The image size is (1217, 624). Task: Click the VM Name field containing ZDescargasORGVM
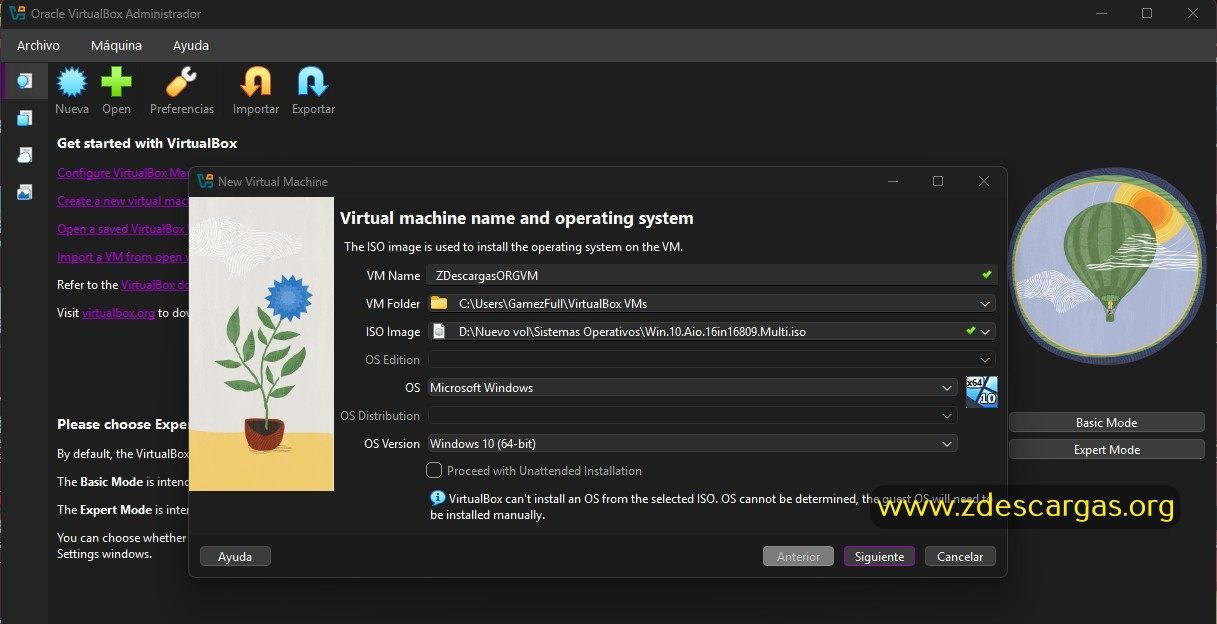pos(711,275)
